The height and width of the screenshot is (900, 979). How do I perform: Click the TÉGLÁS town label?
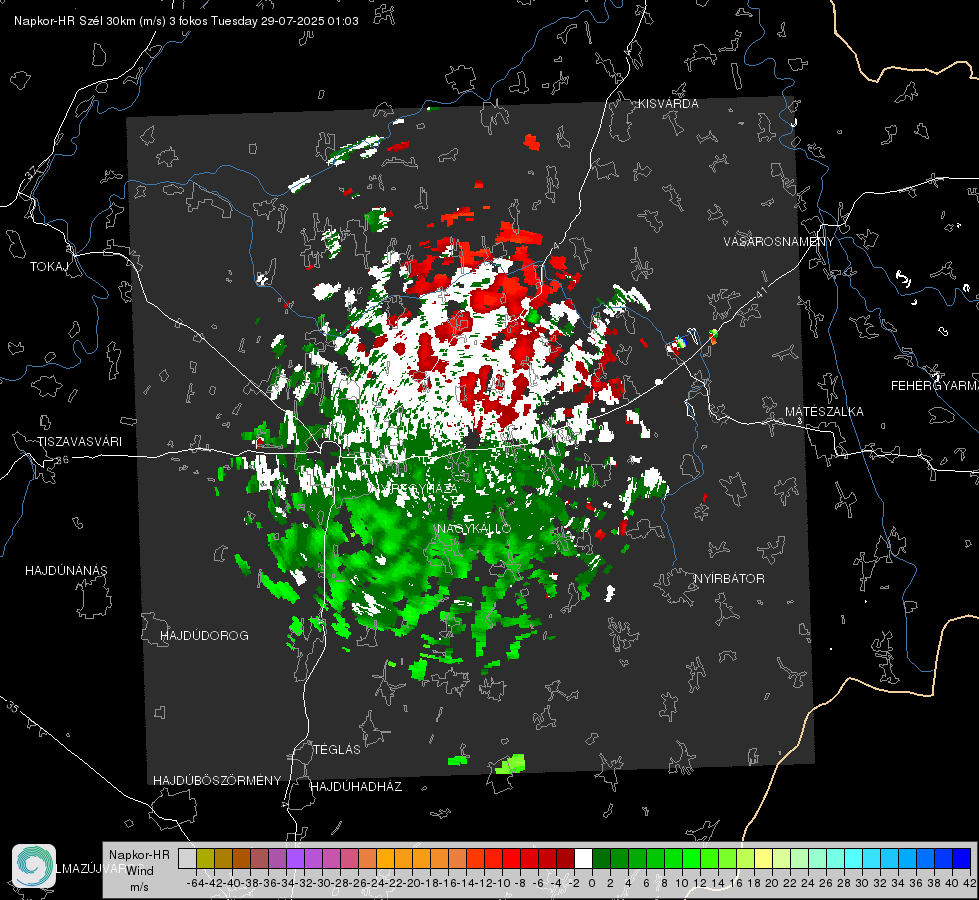click(x=337, y=750)
